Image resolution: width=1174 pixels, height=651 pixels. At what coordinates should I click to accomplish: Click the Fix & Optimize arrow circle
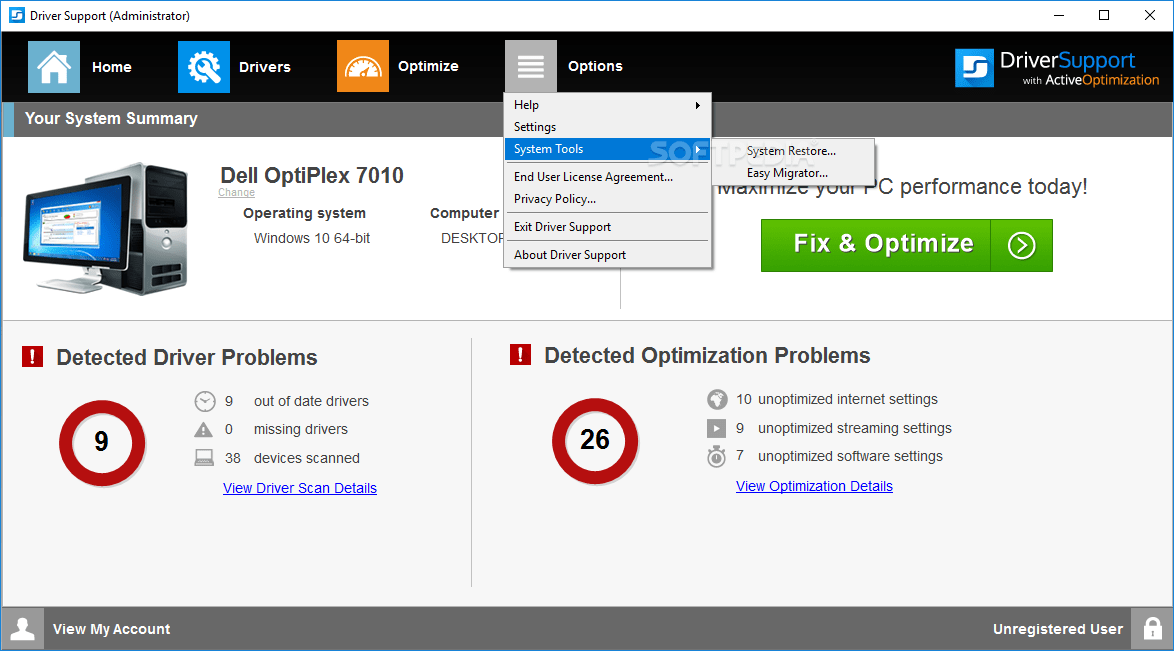click(x=1021, y=245)
